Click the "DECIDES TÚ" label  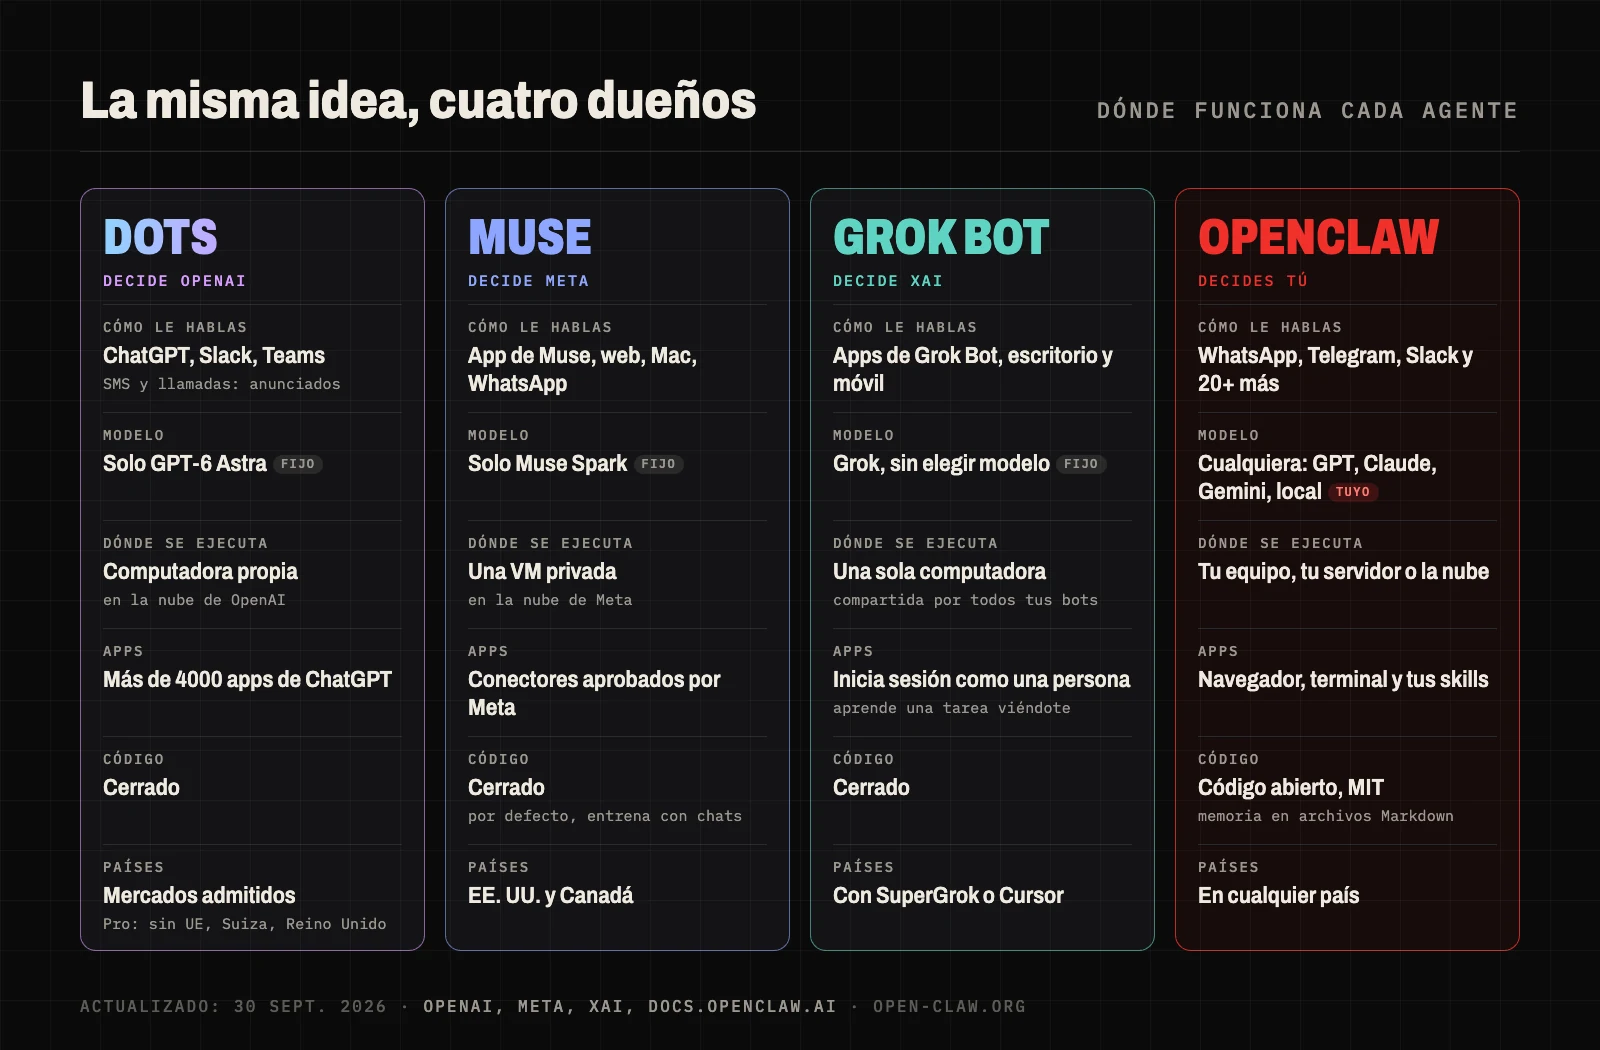pos(1253,281)
